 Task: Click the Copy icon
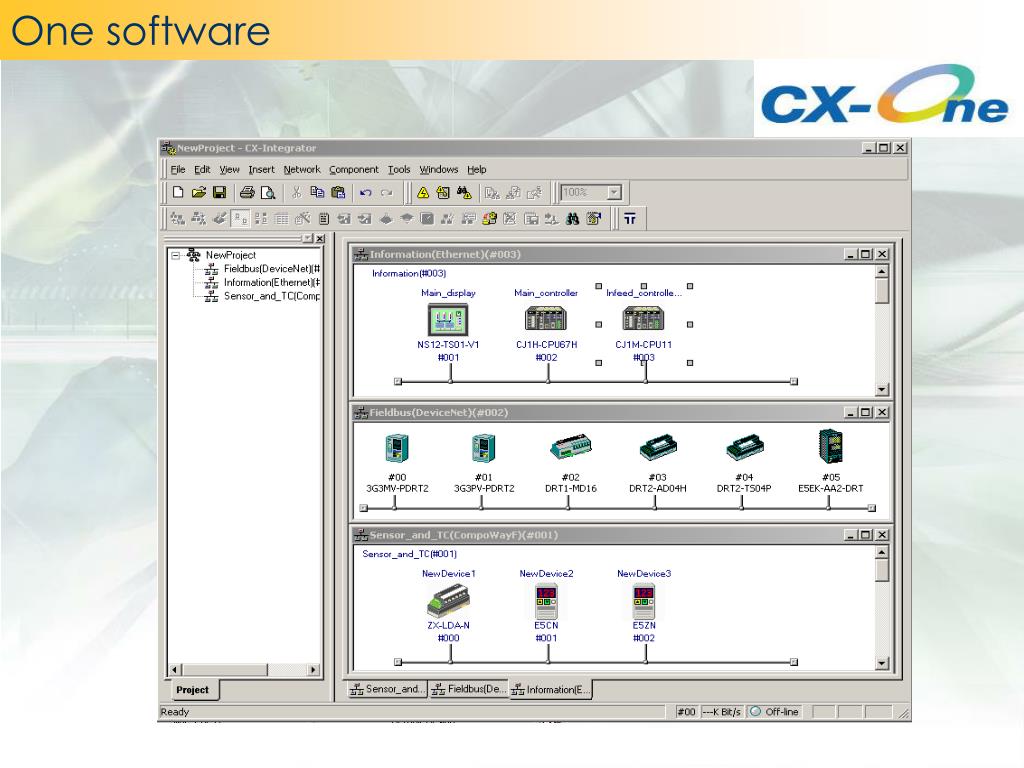317,192
